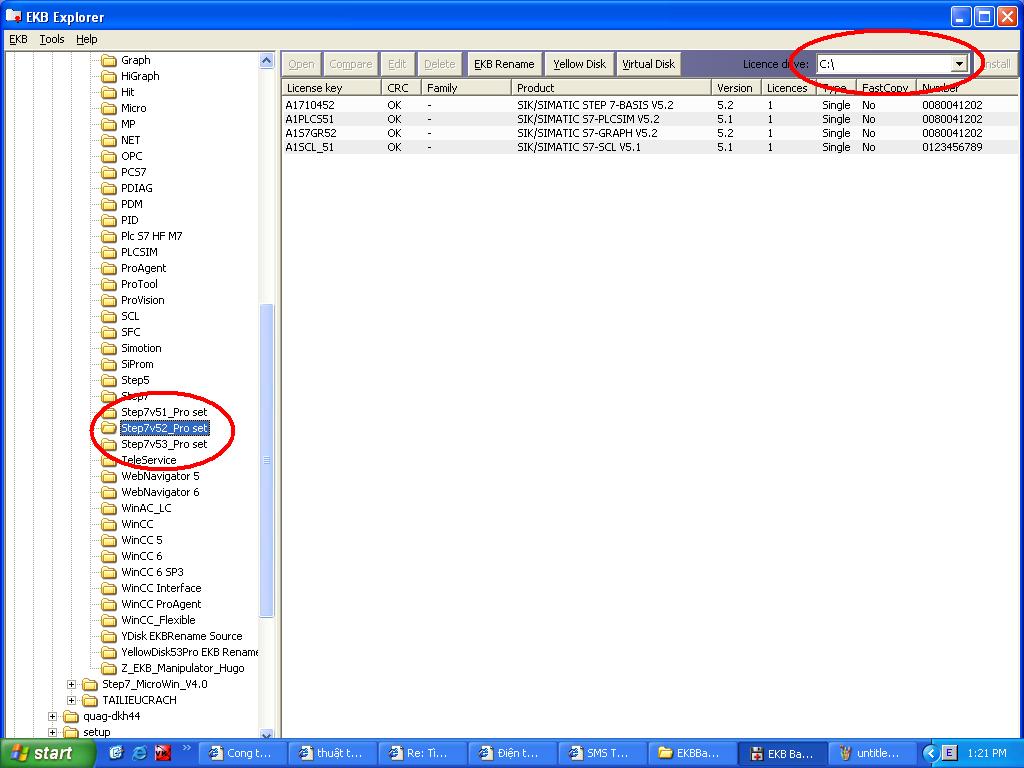Select the A1710452 license key row
Viewport: 1024px width, 768px height.
click(x=650, y=105)
